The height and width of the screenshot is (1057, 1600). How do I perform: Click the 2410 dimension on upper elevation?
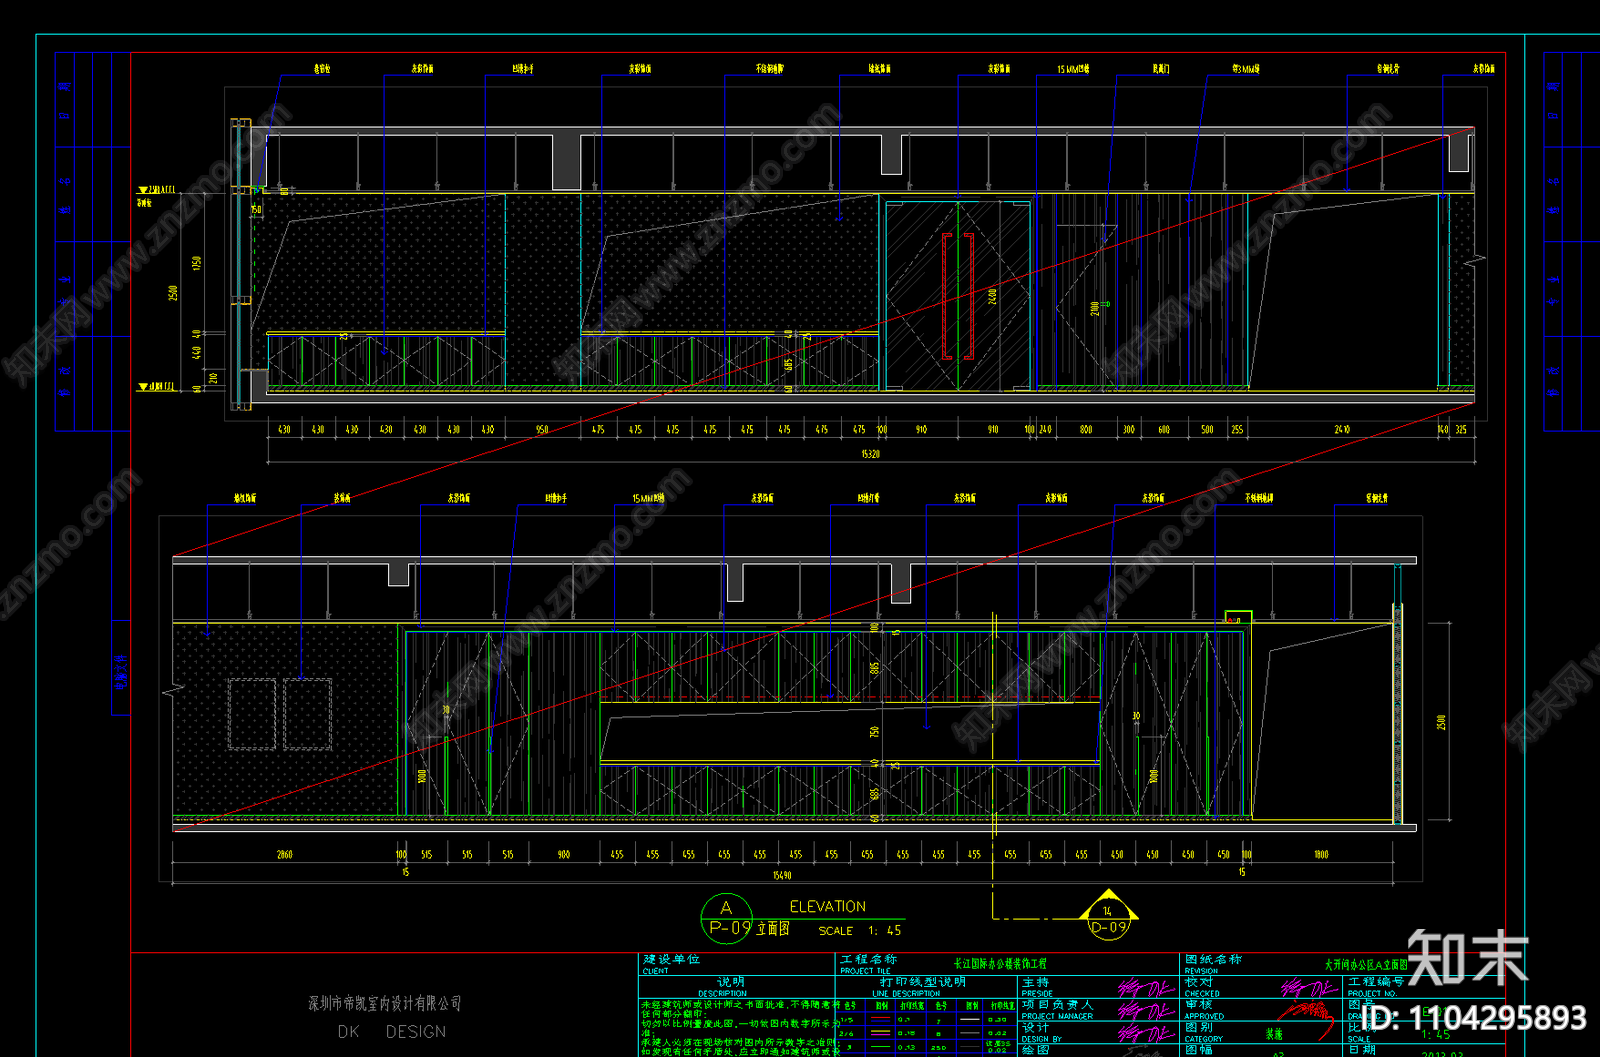click(1342, 430)
